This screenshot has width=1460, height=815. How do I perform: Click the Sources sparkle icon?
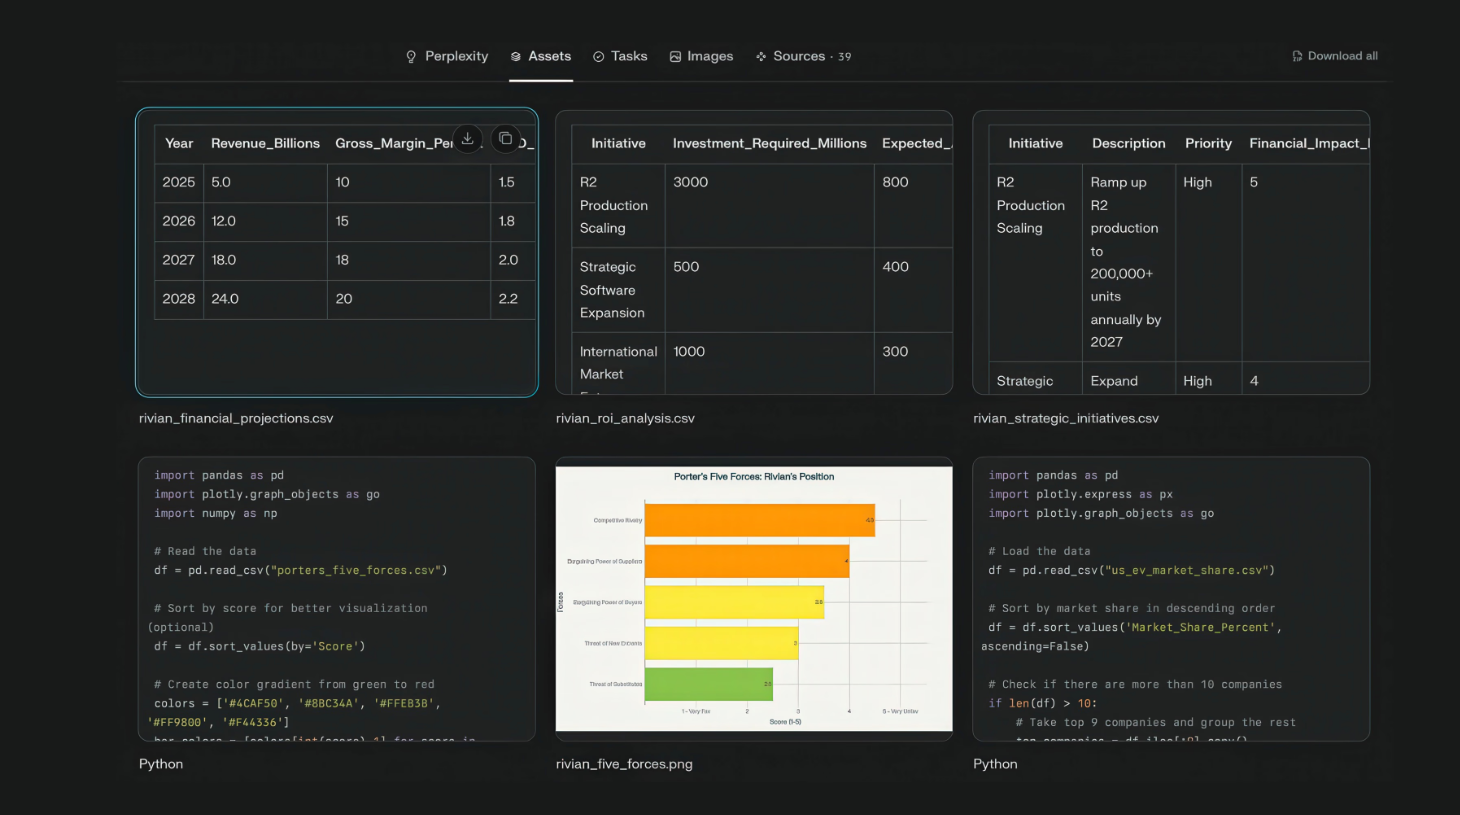point(761,57)
